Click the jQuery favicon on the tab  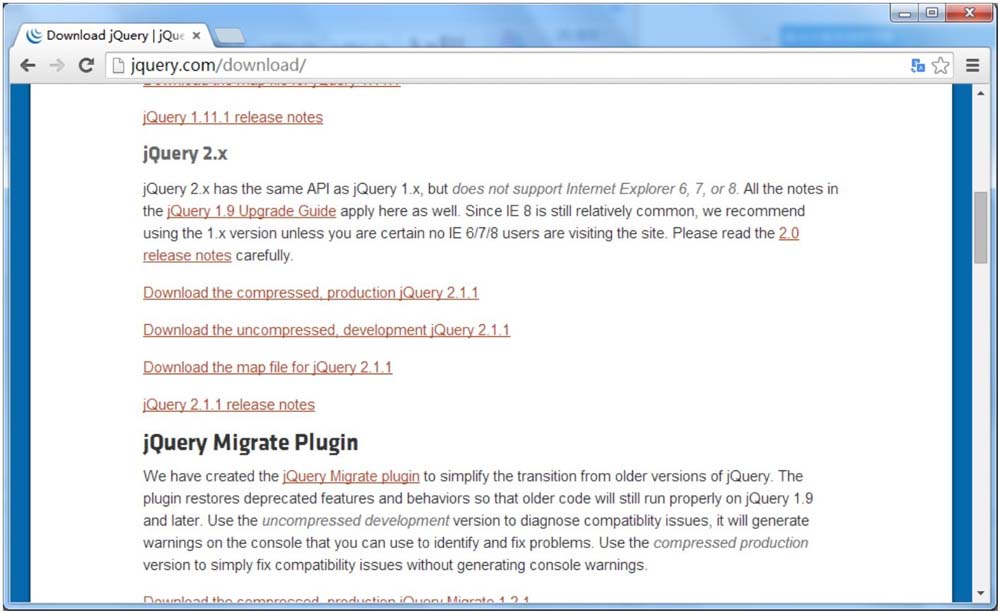(x=34, y=36)
